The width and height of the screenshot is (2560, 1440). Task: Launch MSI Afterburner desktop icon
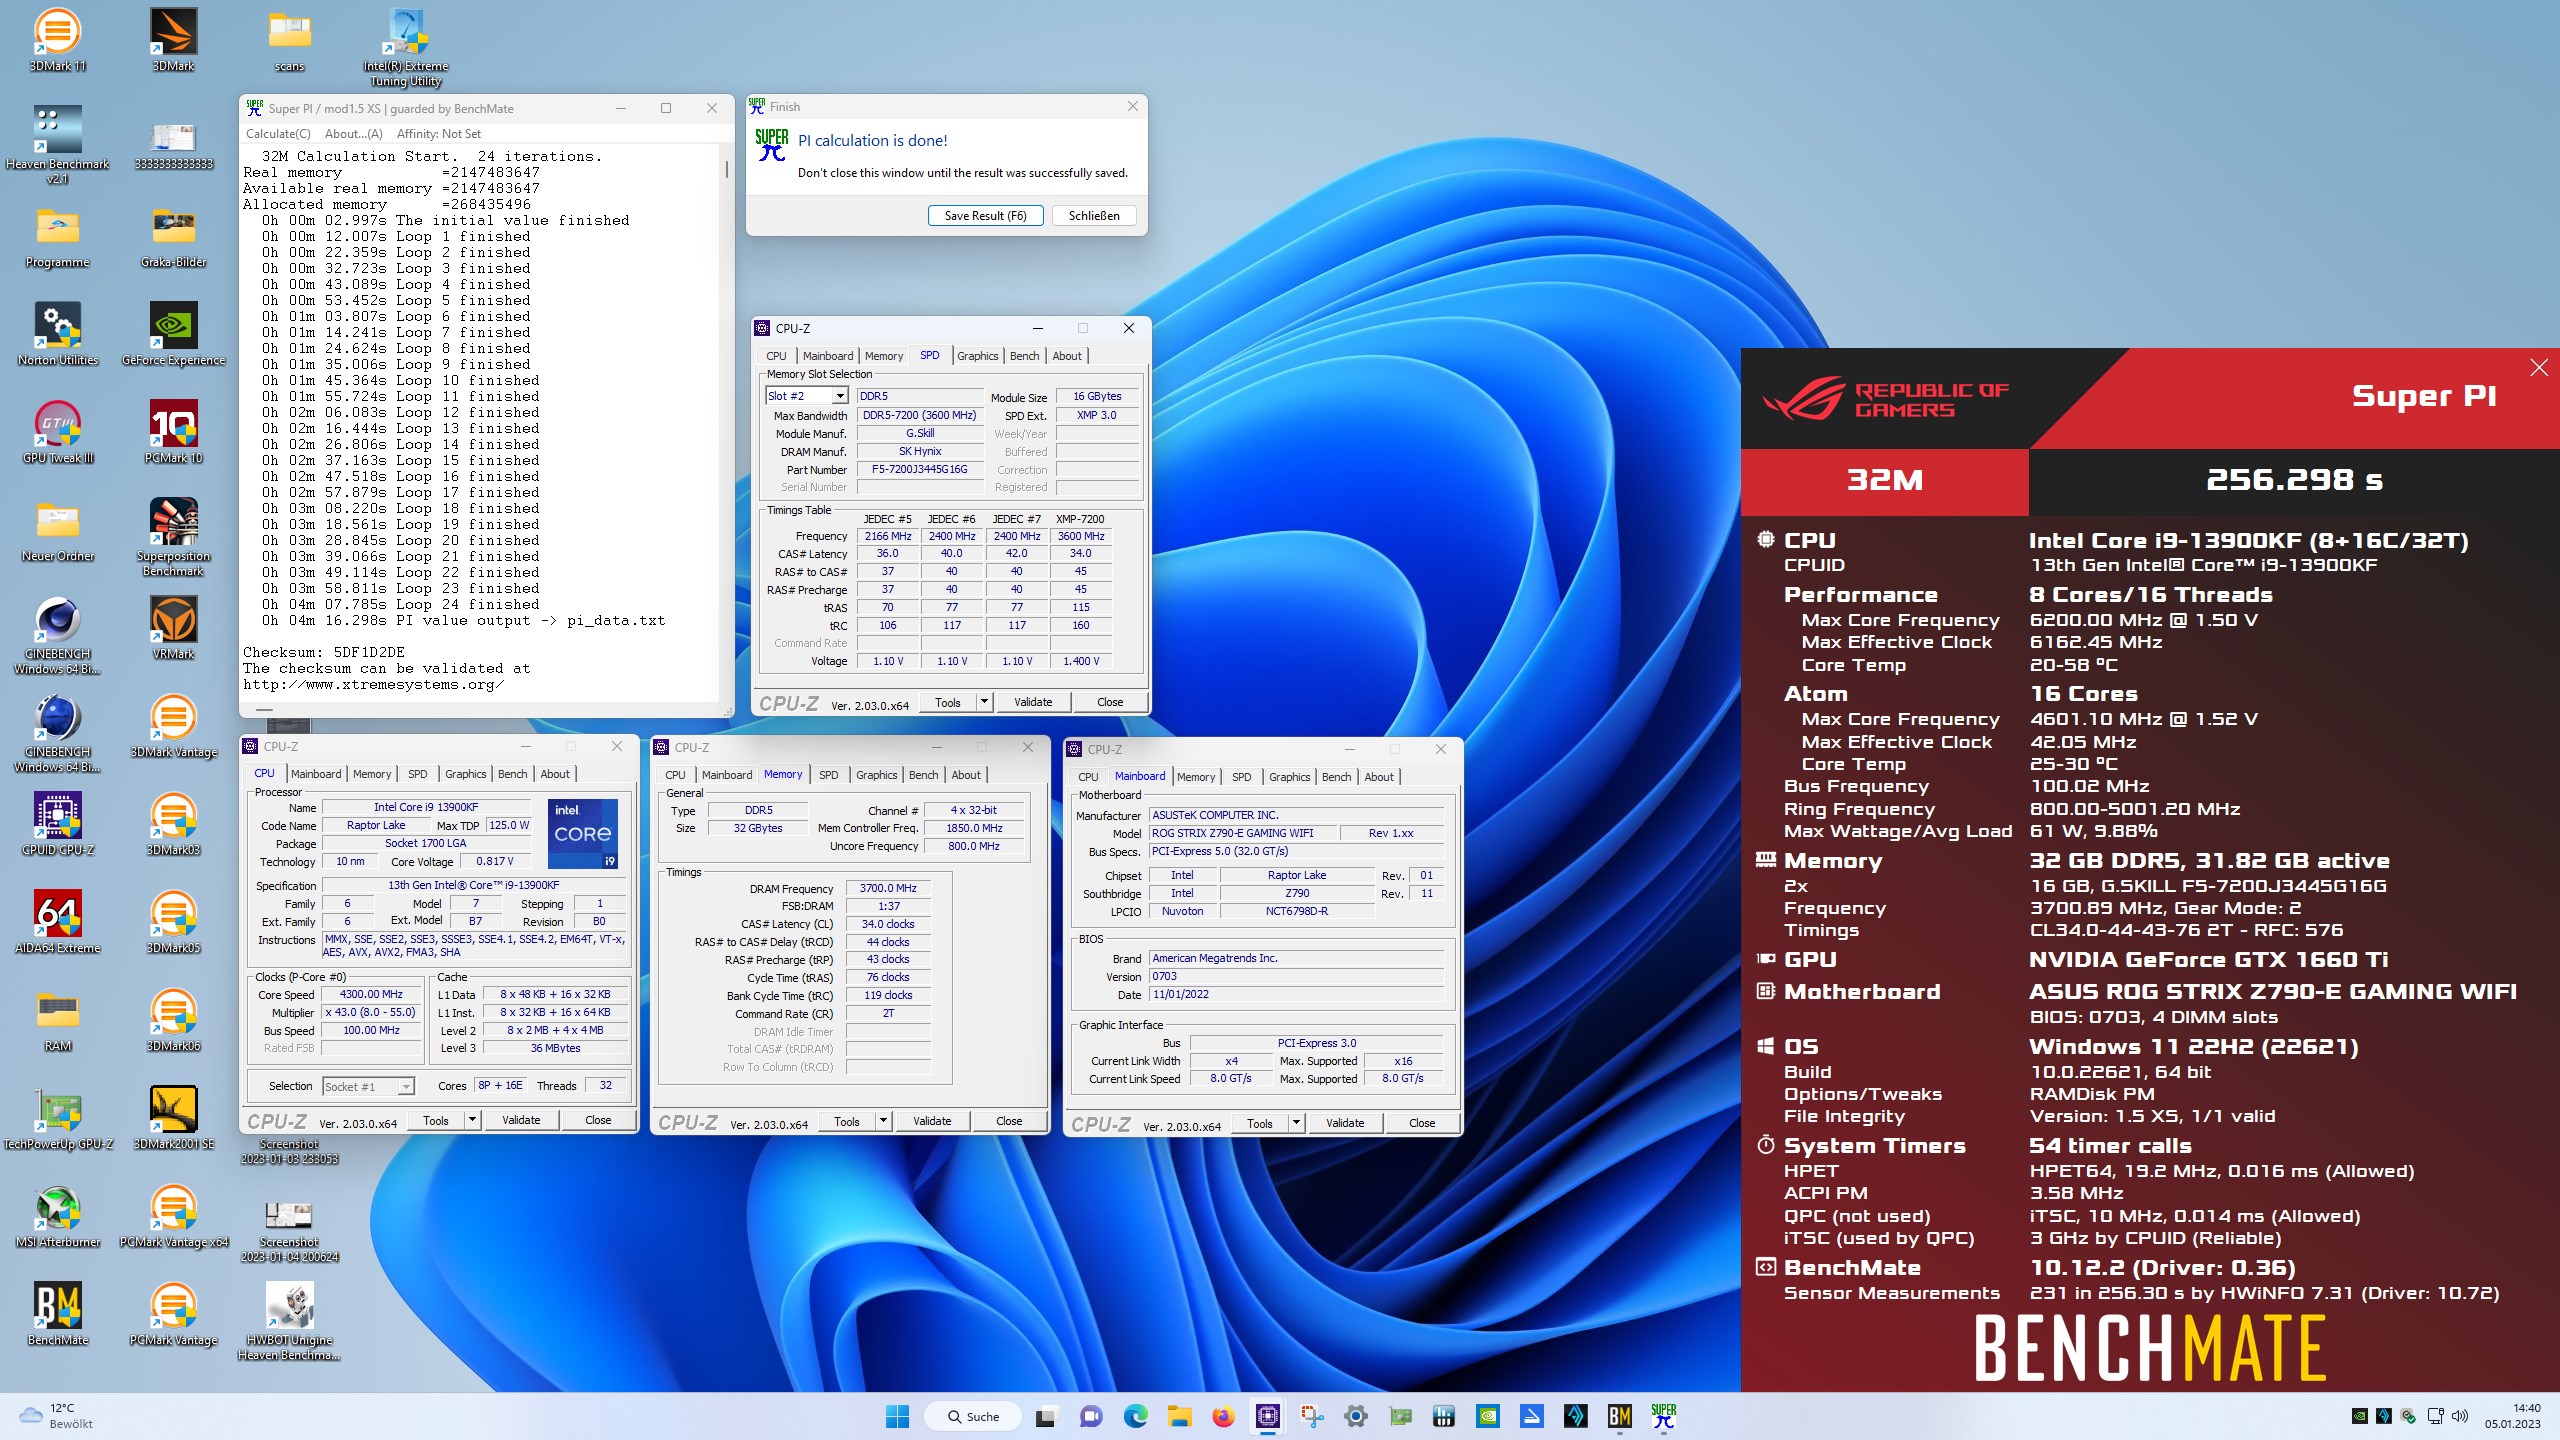58,1216
